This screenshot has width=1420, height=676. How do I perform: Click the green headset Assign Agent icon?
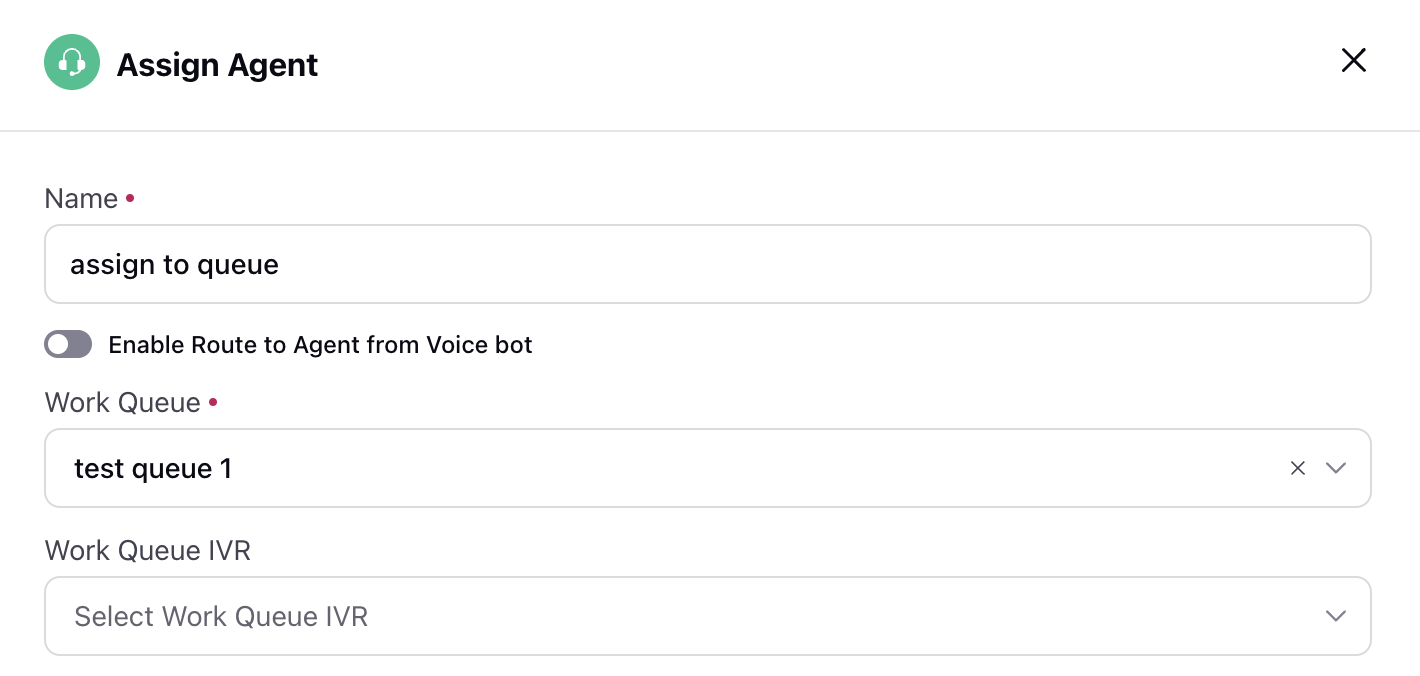pyautogui.click(x=72, y=62)
